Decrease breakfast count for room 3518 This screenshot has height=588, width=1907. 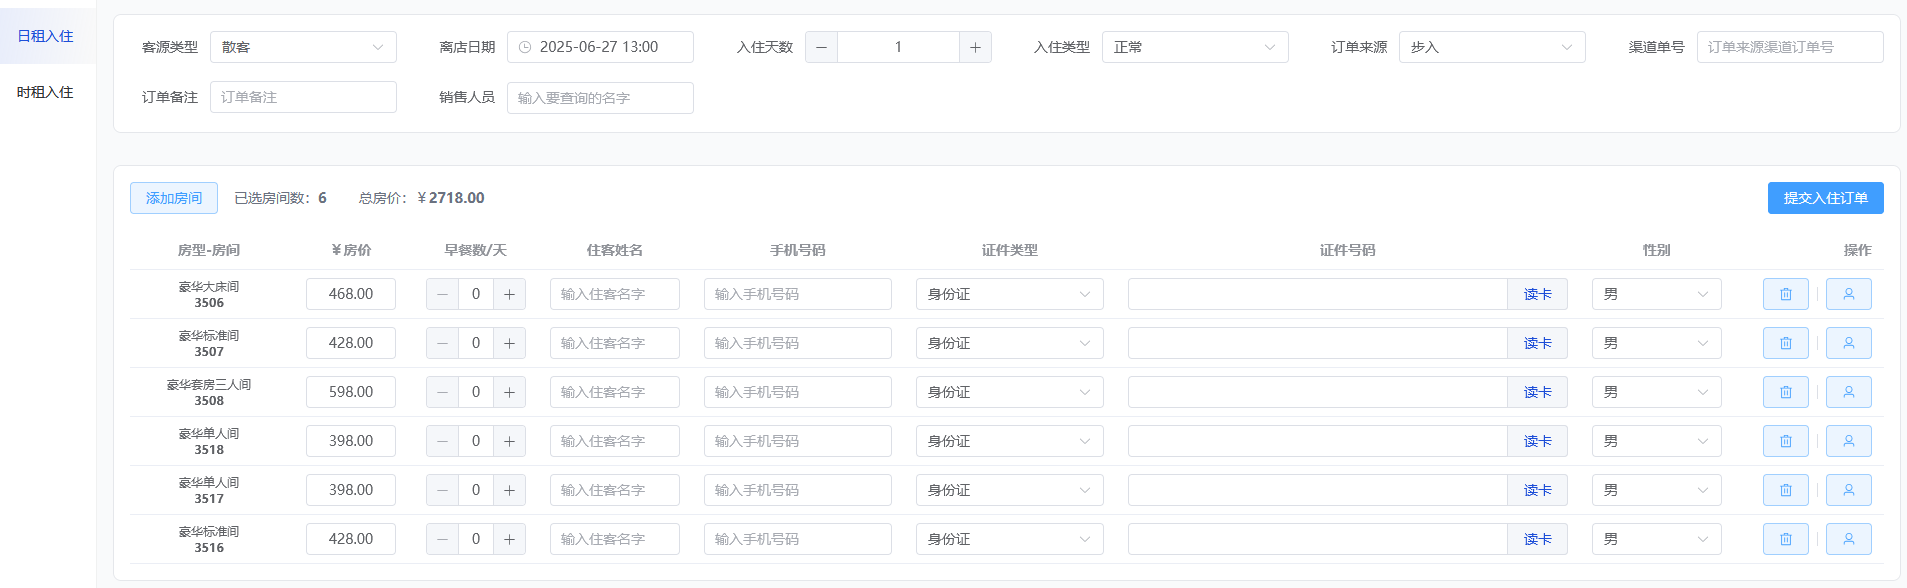(443, 441)
